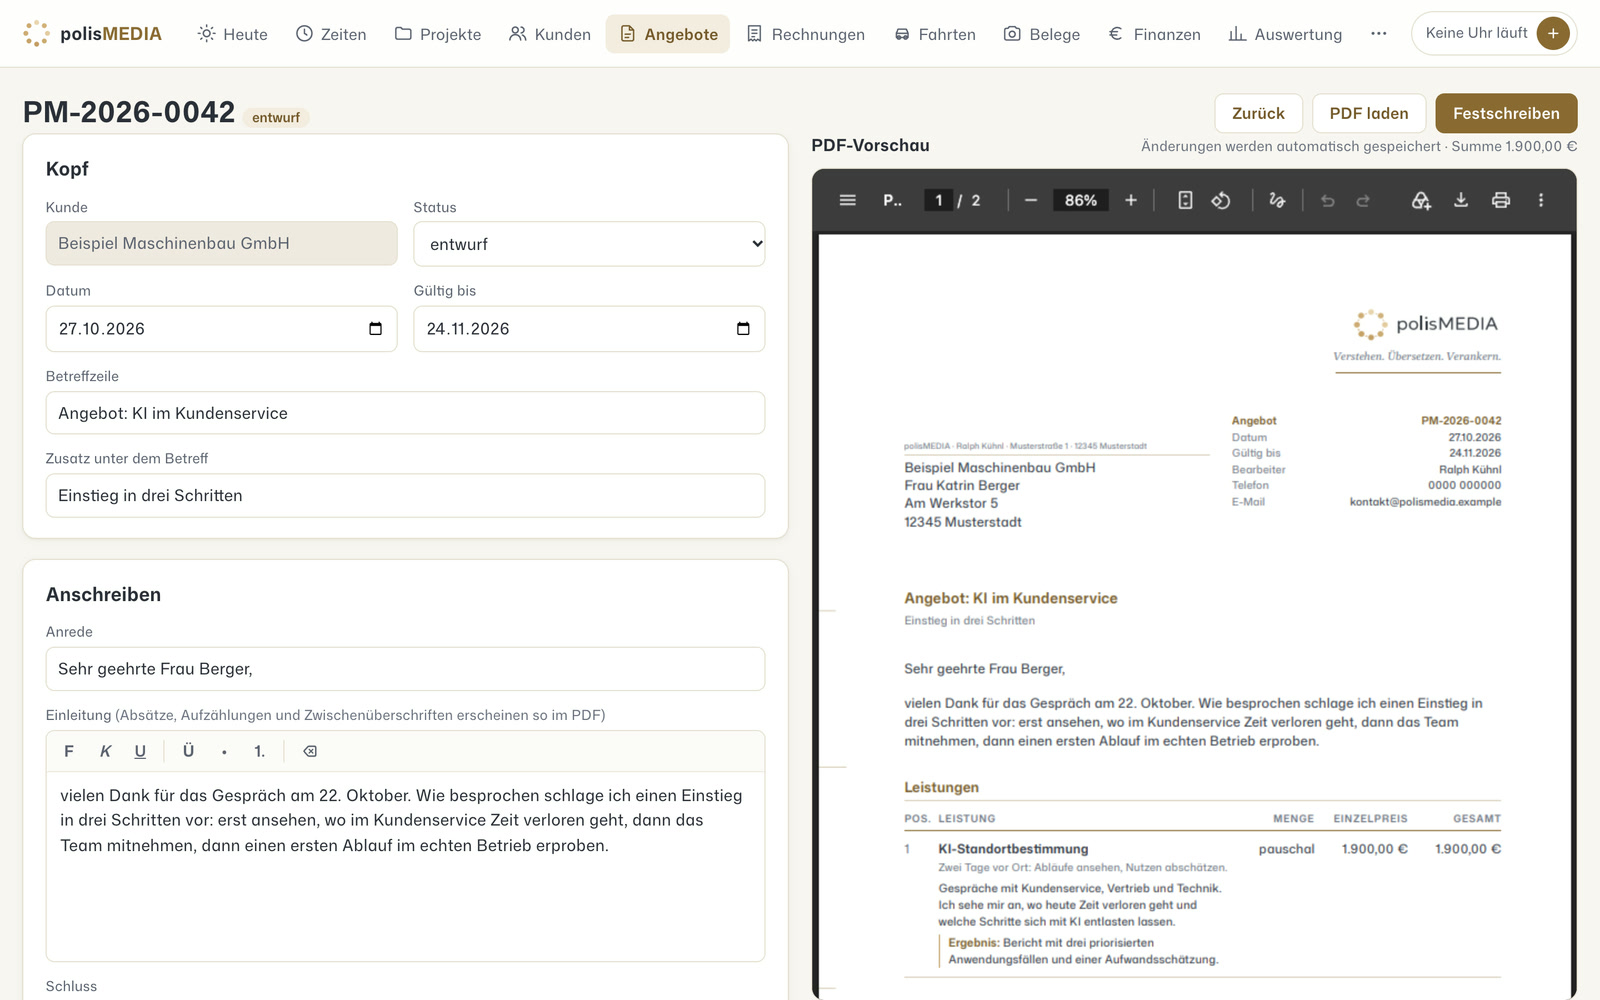This screenshot has height=1000, width=1600.
Task: Open the calendar picker for Datum
Action: [x=376, y=329]
